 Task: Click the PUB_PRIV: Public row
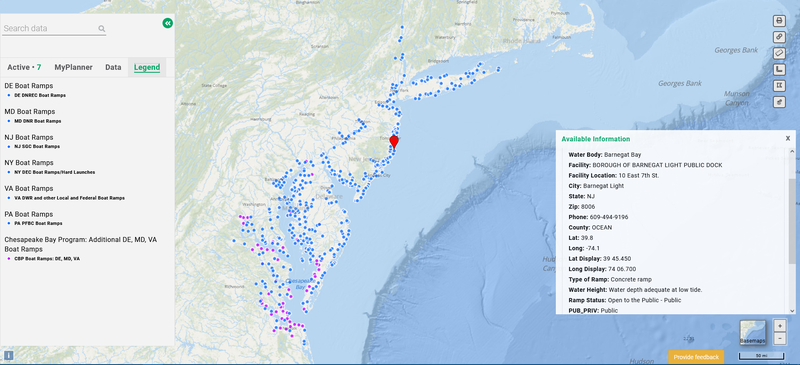[x=593, y=310]
